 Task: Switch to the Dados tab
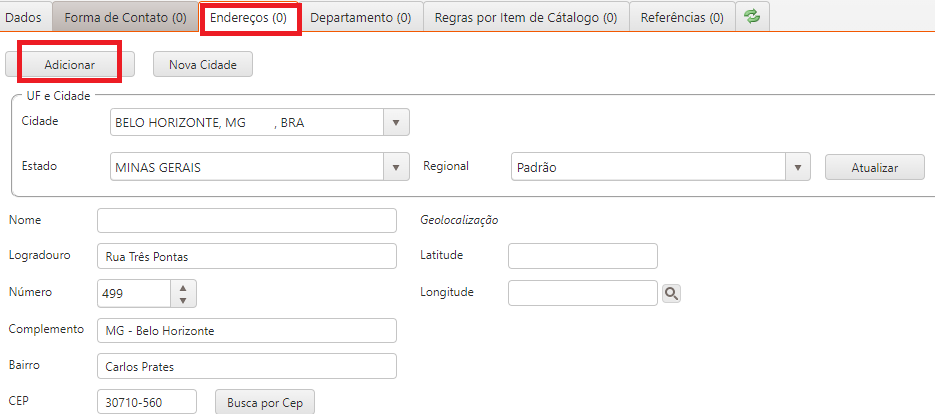click(x=24, y=17)
